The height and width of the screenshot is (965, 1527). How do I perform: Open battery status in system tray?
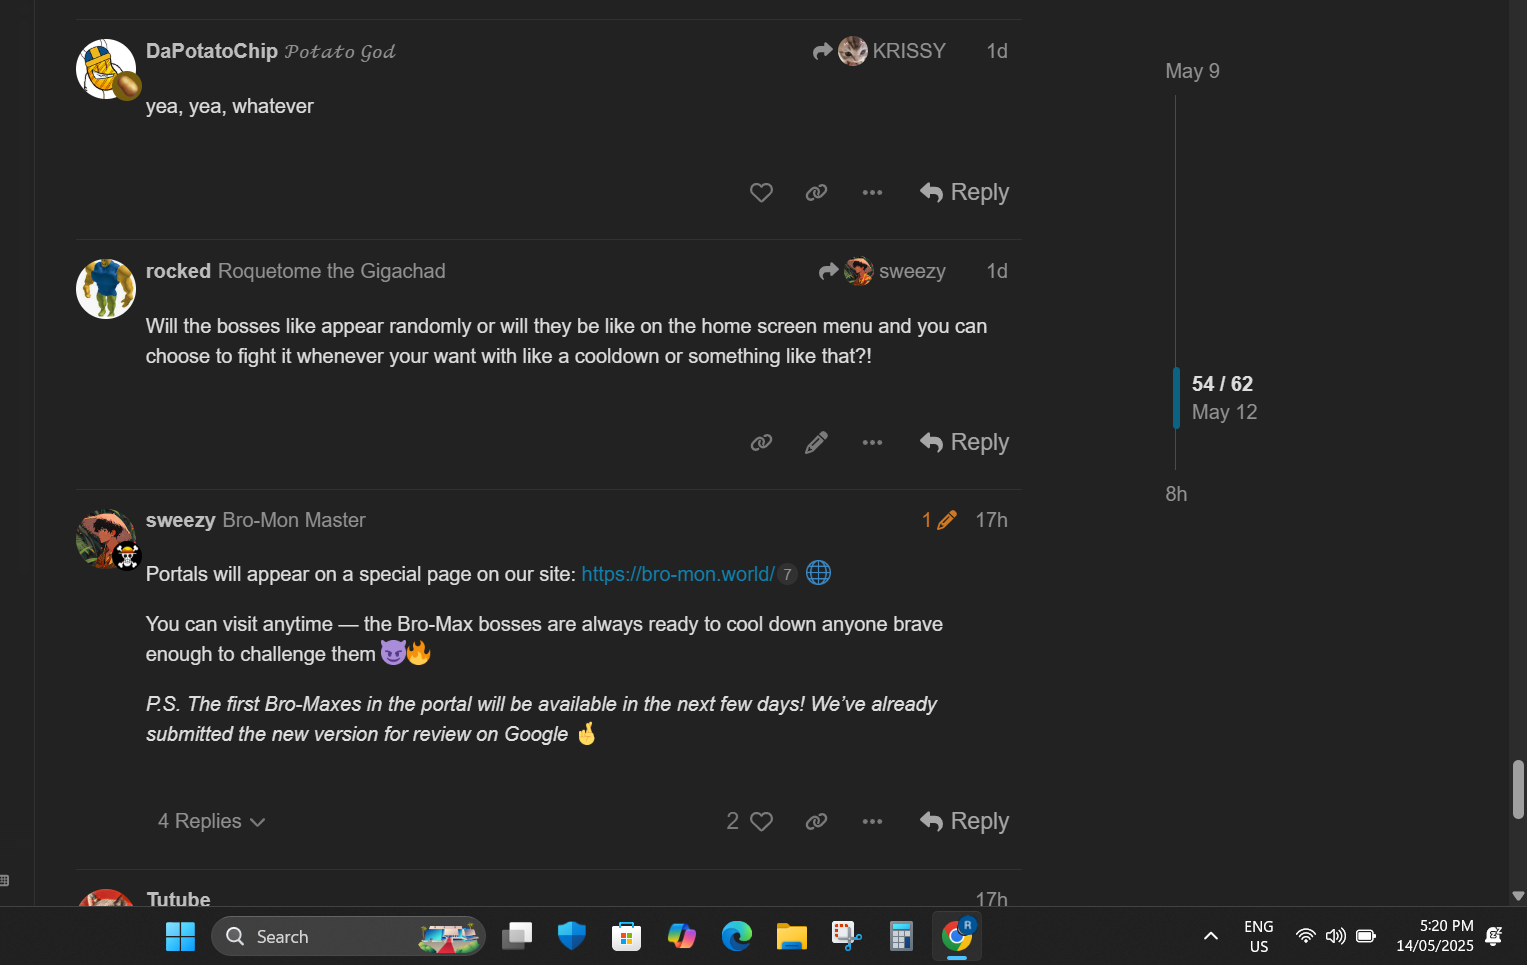1366,937
